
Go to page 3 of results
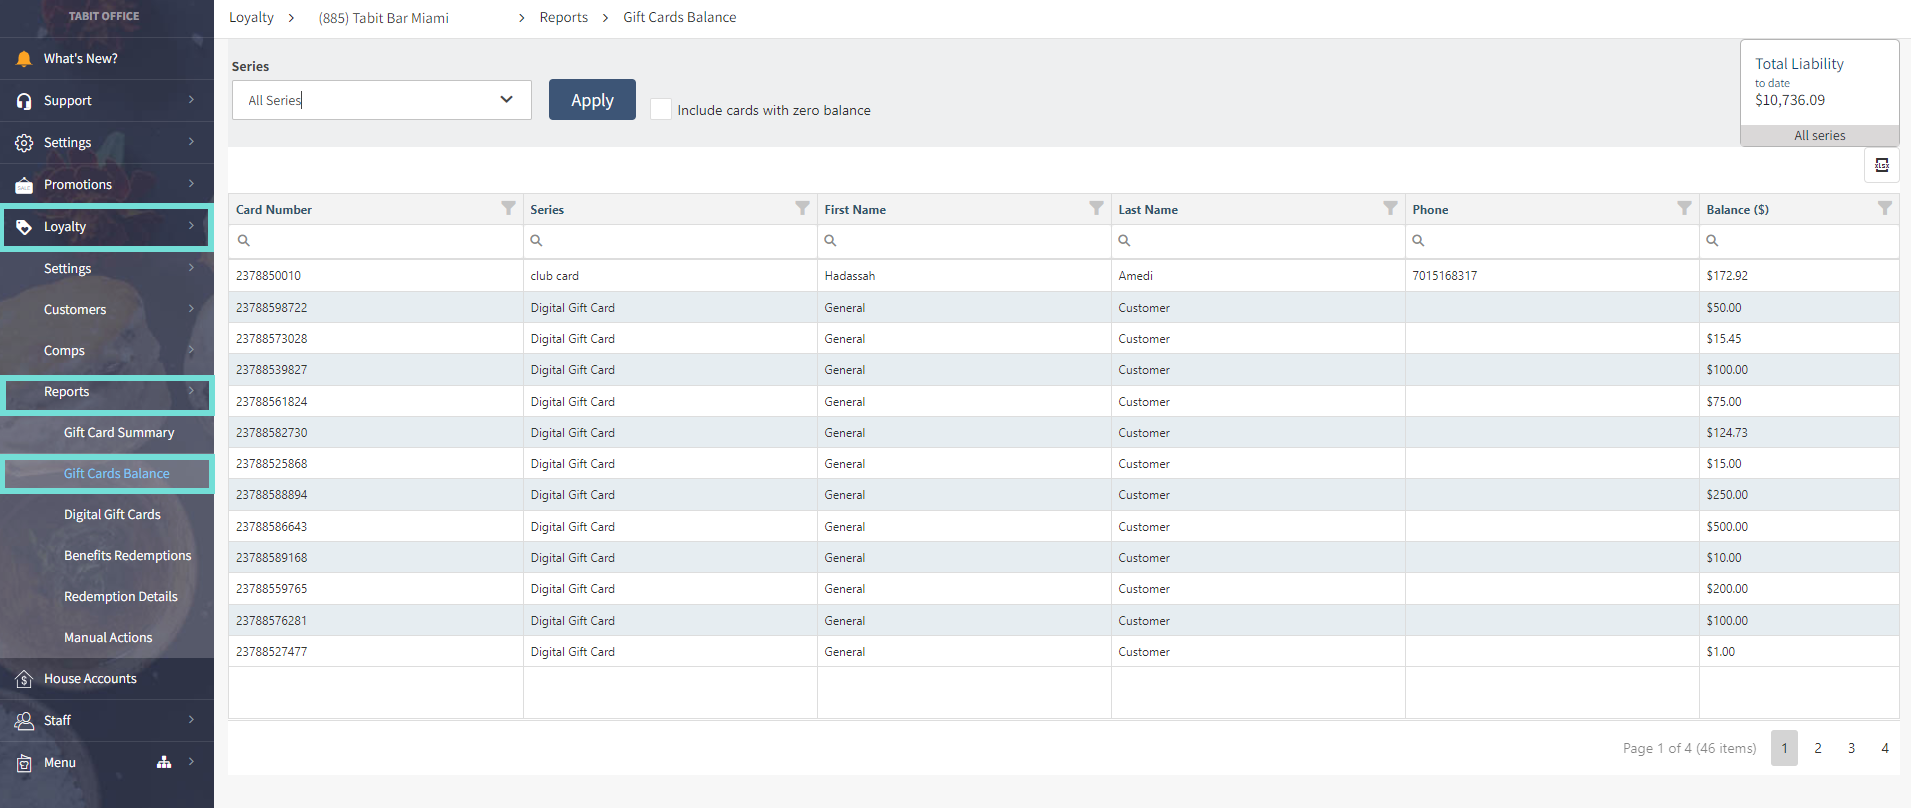tap(1851, 748)
